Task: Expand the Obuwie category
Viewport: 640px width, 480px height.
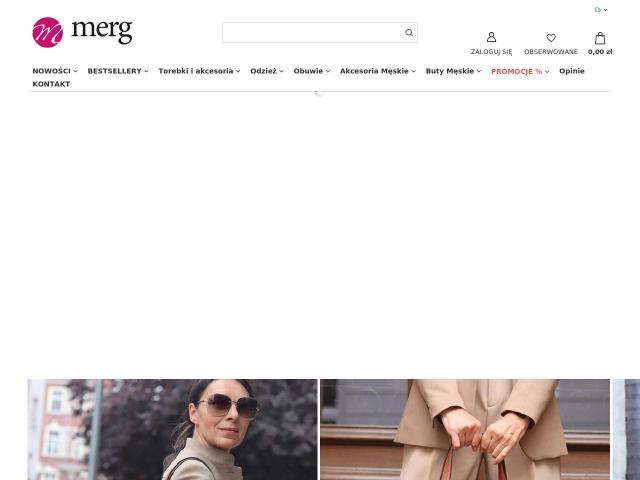Action: pos(311,71)
